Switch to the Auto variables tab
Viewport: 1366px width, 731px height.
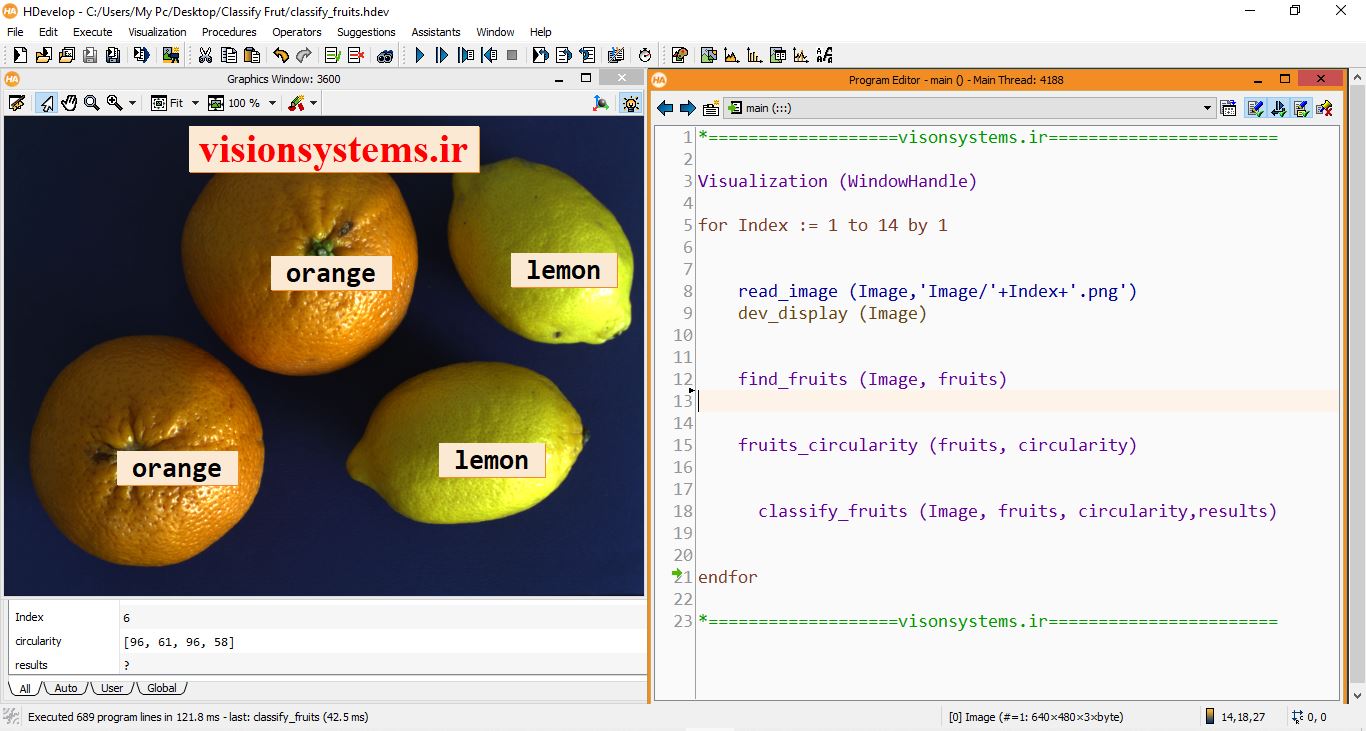66,688
